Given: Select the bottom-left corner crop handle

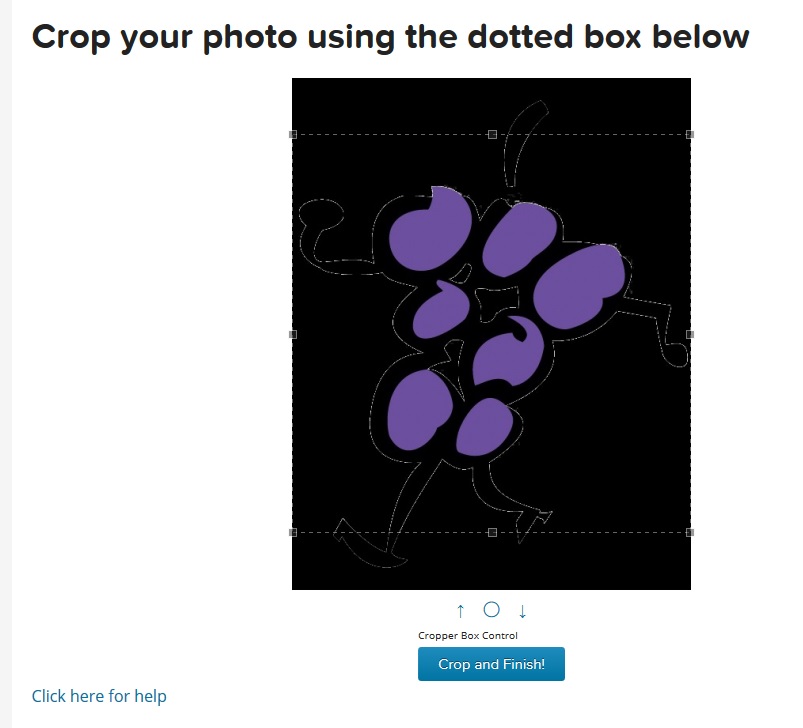Looking at the screenshot, I should pyautogui.click(x=293, y=532).
